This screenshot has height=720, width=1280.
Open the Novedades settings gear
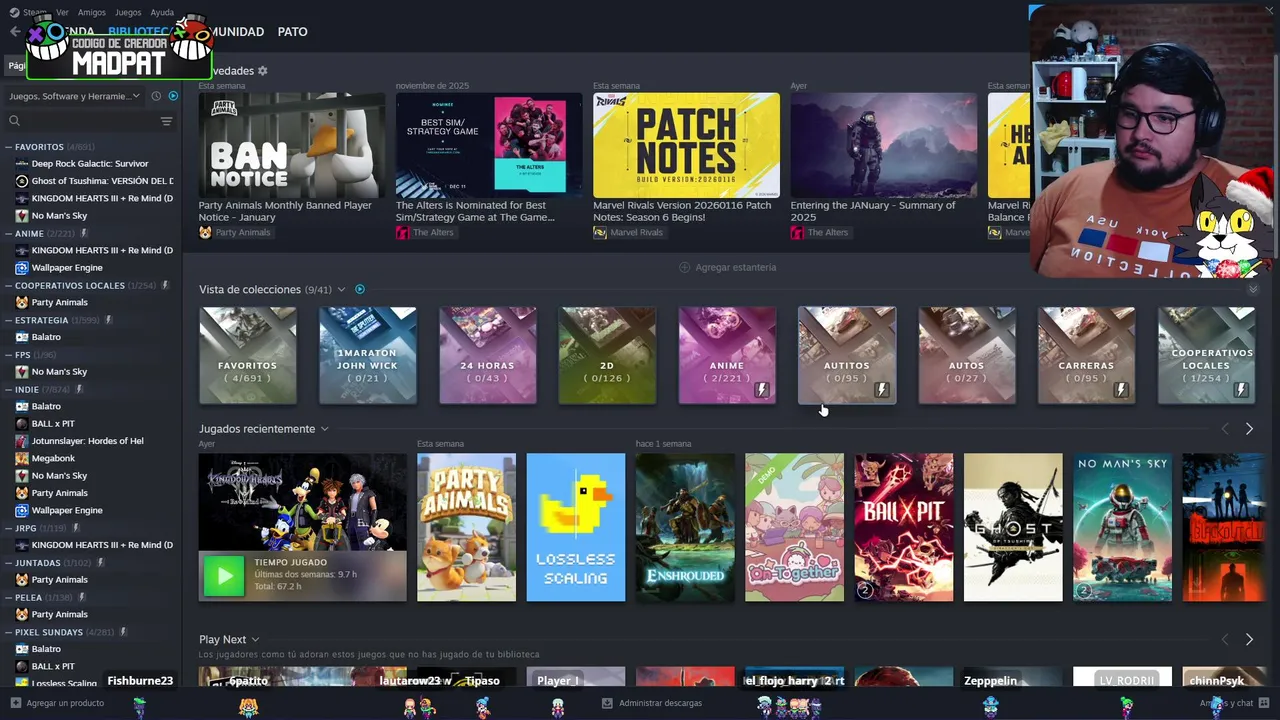(263, 71)
